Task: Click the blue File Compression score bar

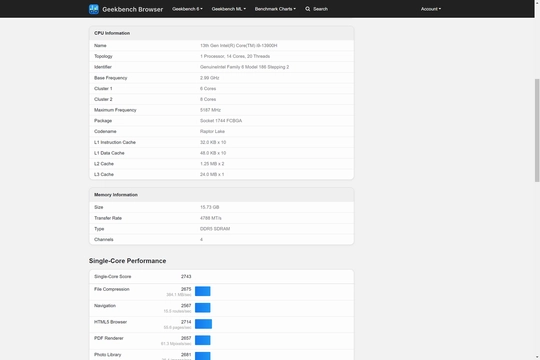Action: point(202,291)
